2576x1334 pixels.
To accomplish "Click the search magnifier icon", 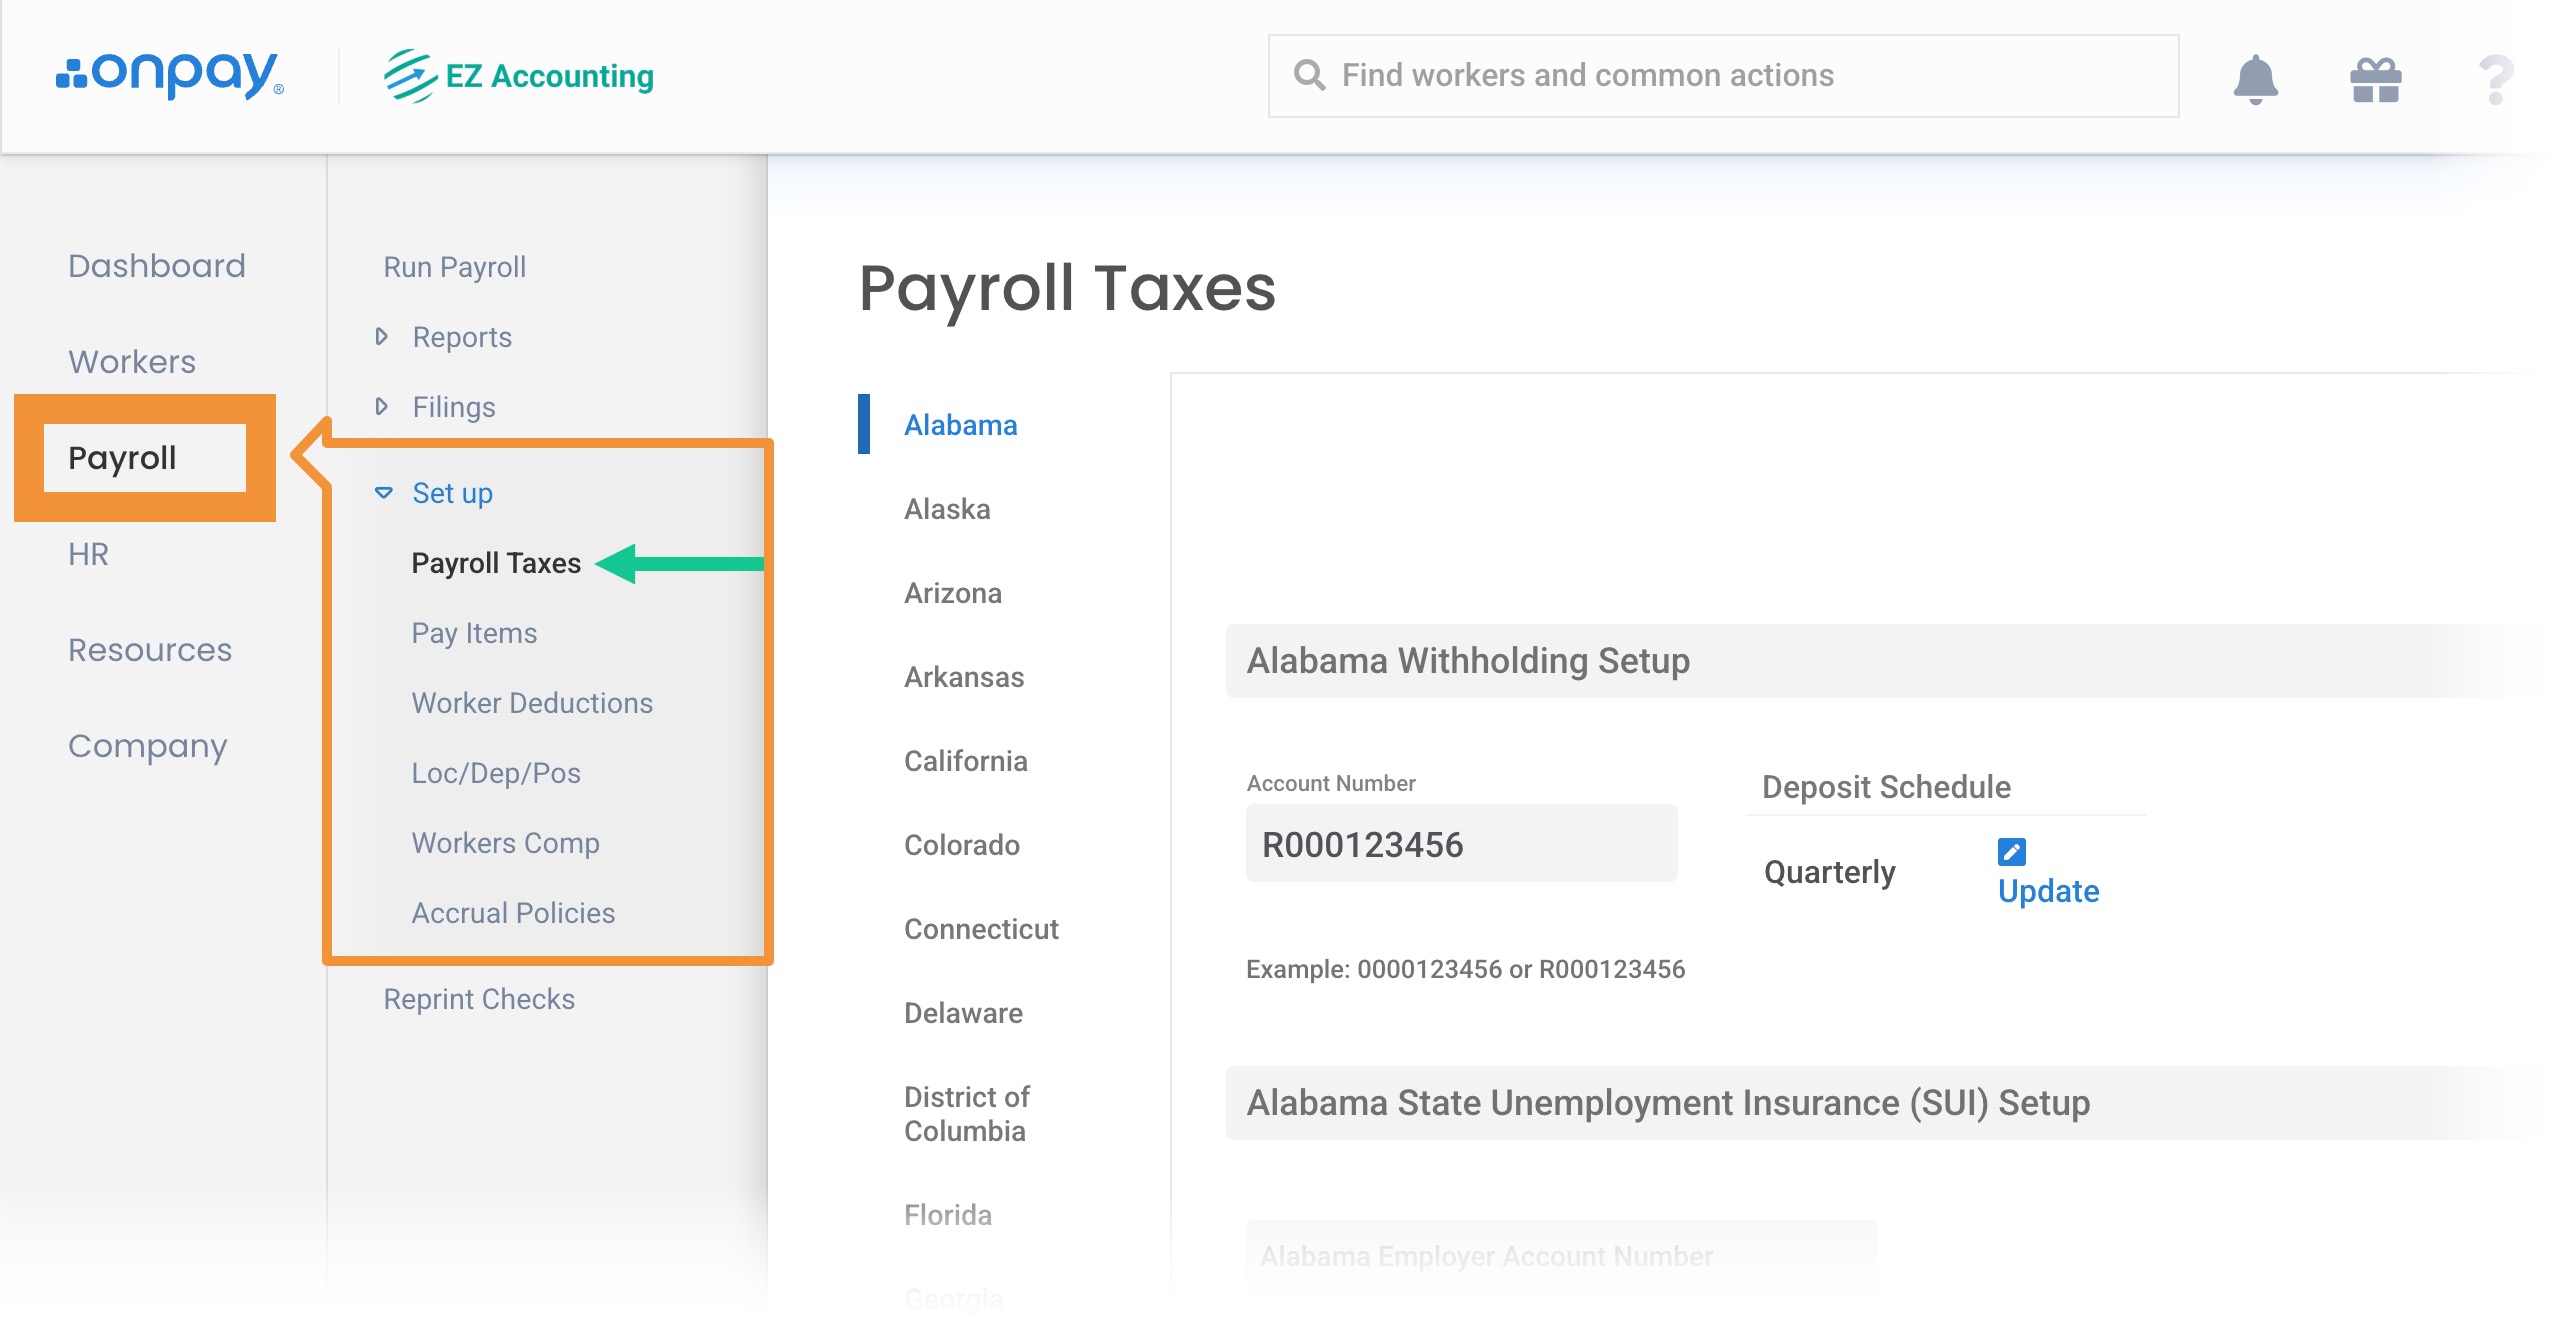I will point(1309,75).
